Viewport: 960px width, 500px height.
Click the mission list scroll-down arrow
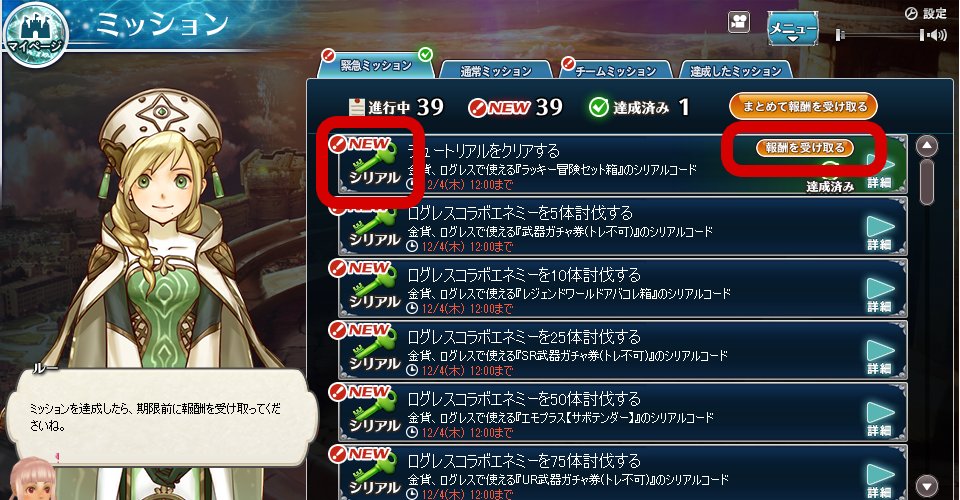coord(927,486)
